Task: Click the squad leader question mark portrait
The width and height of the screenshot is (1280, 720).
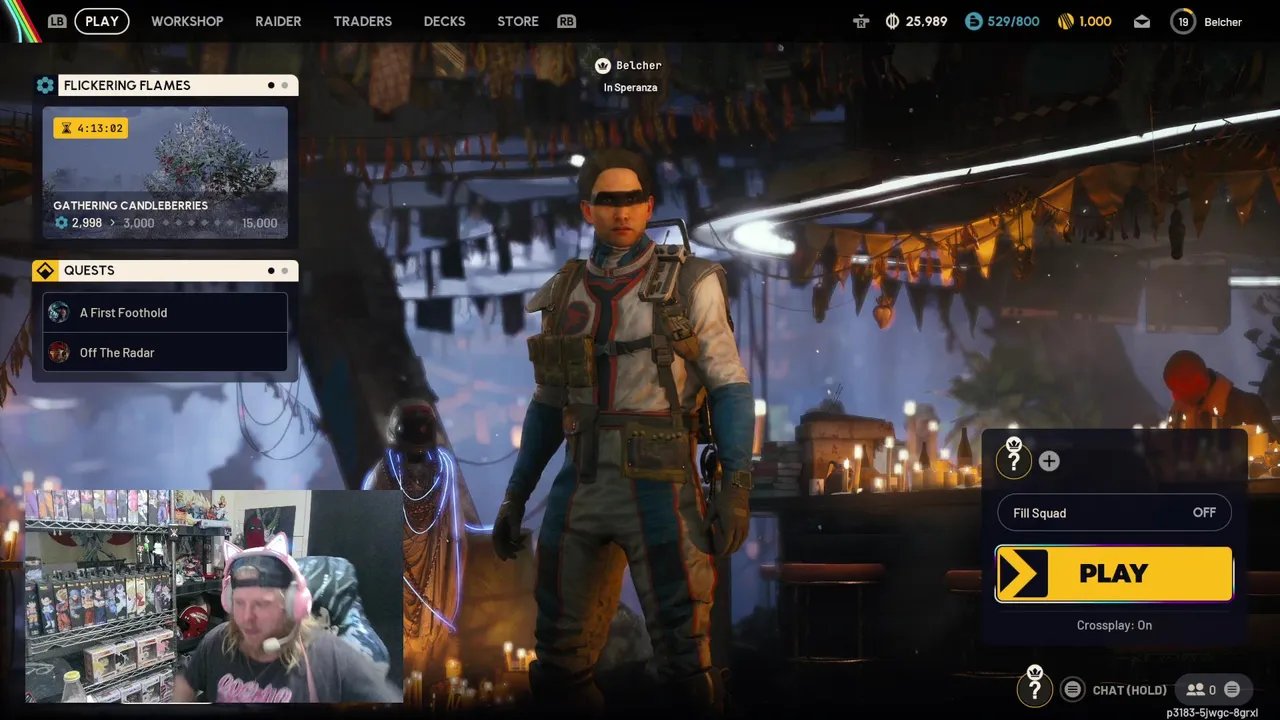Action: pyautogui.click(x=1013, y=460)
